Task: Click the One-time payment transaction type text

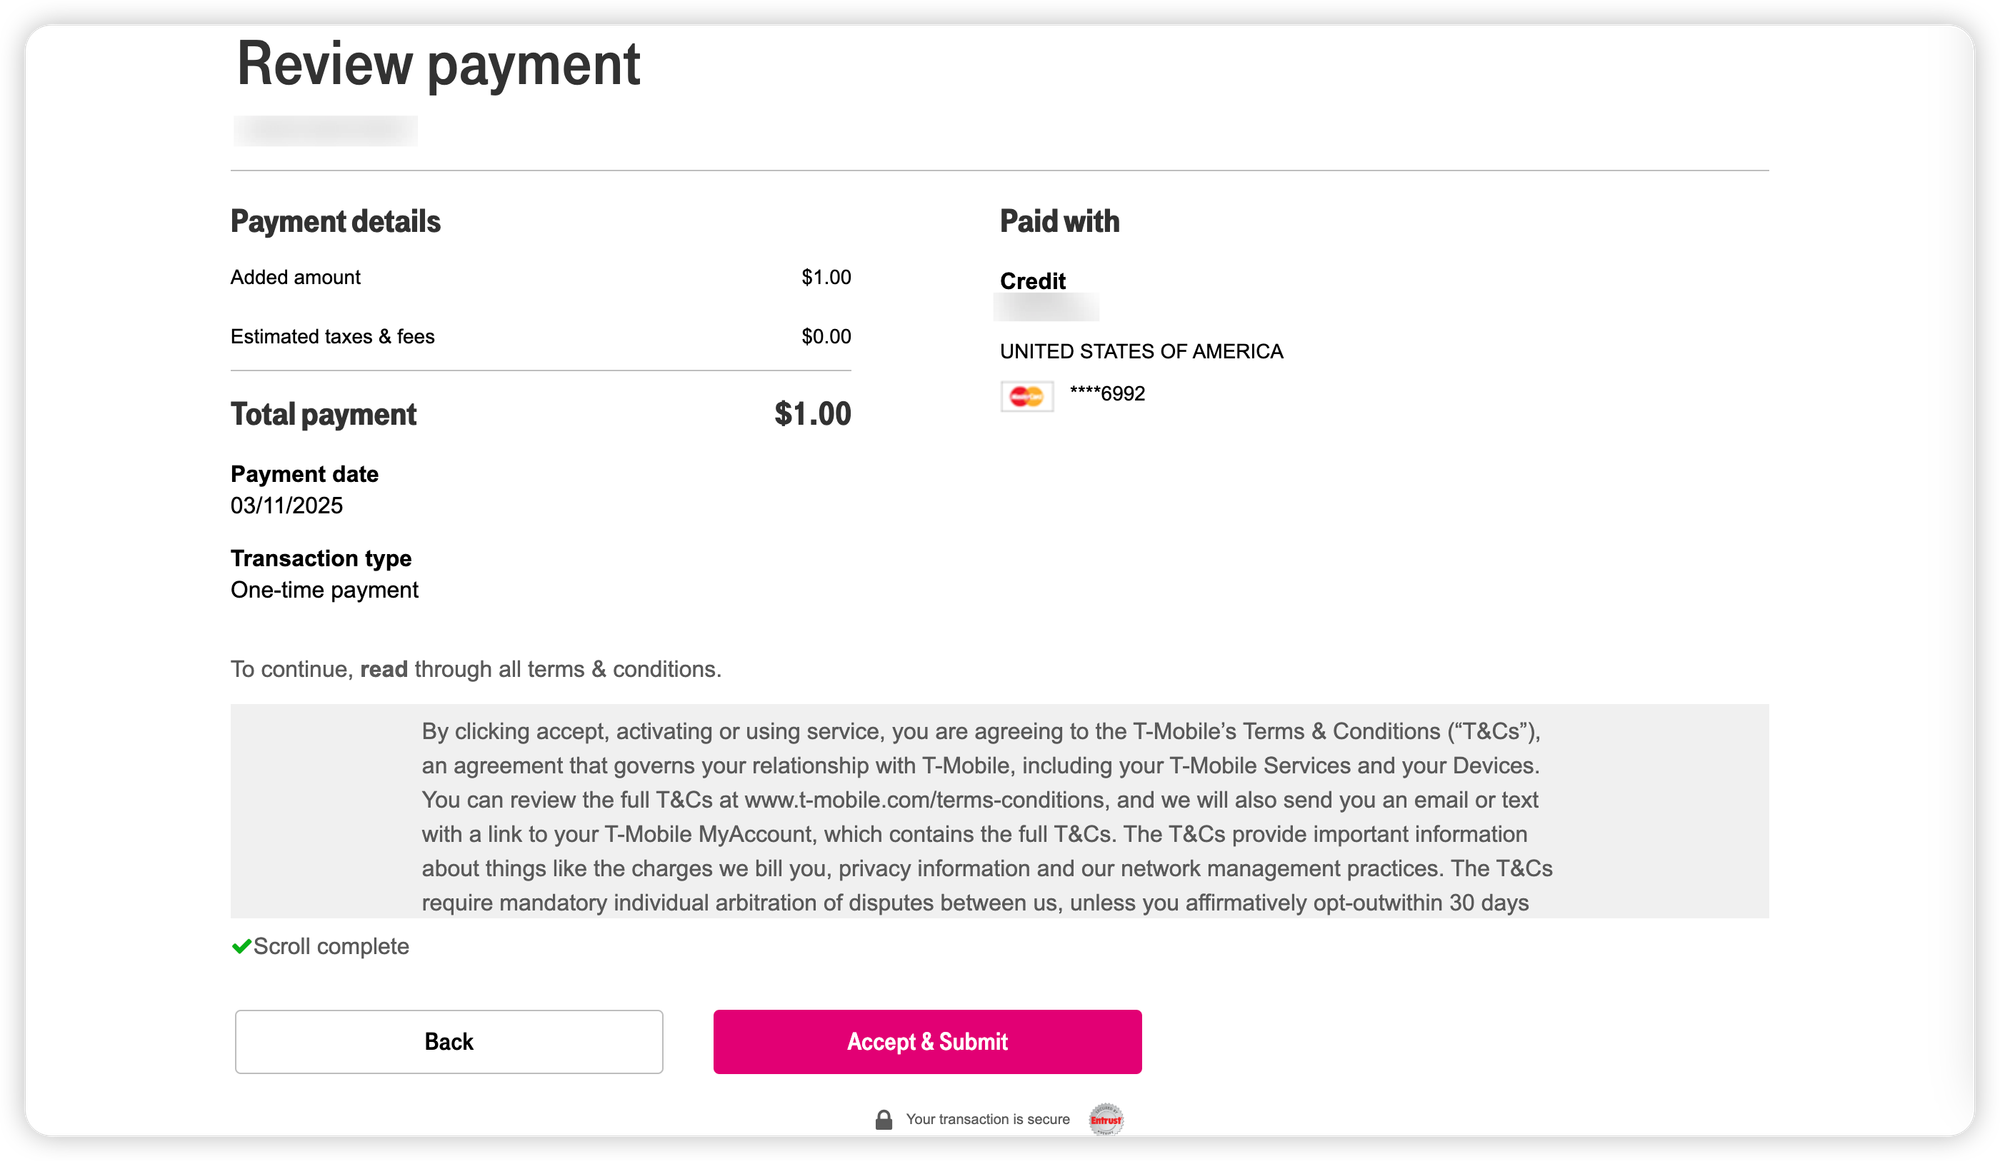Action: [324, 590]
